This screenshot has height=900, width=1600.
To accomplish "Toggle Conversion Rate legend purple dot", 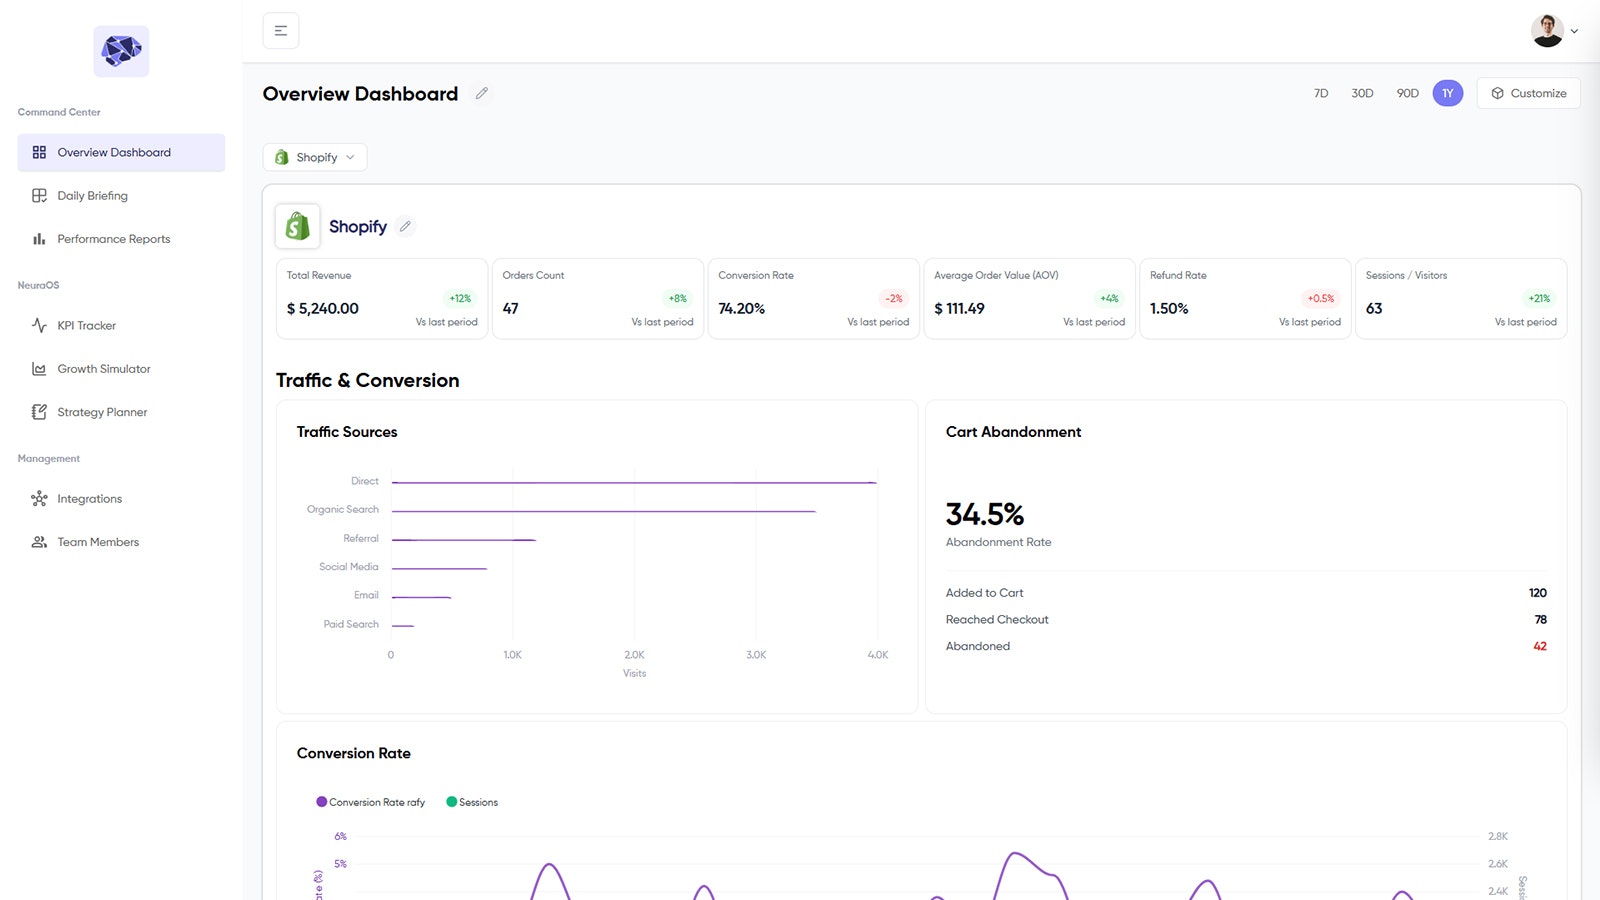I will tap(322, 802).
